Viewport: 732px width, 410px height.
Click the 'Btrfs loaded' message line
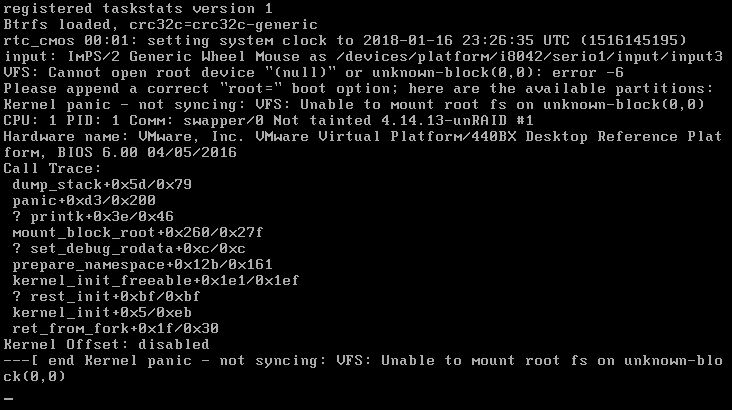161,24
